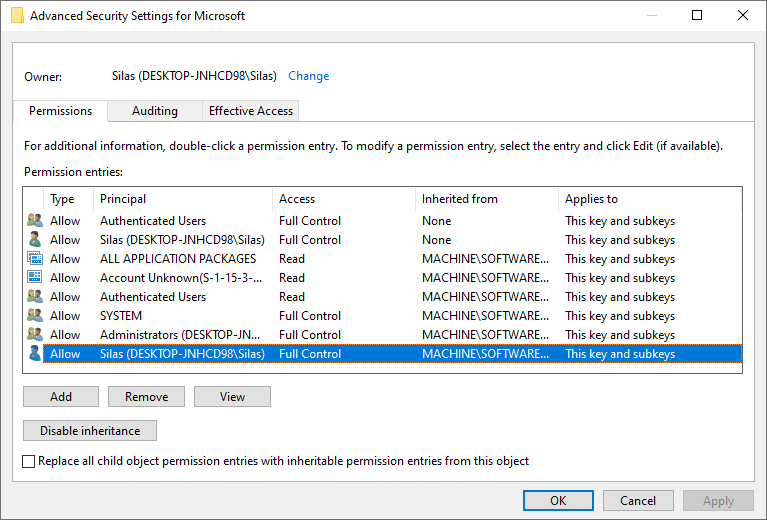The width and height of the screenshot is (767, 520).
Task: Open the Effective Access tab
Action: [x=250, y=111]
